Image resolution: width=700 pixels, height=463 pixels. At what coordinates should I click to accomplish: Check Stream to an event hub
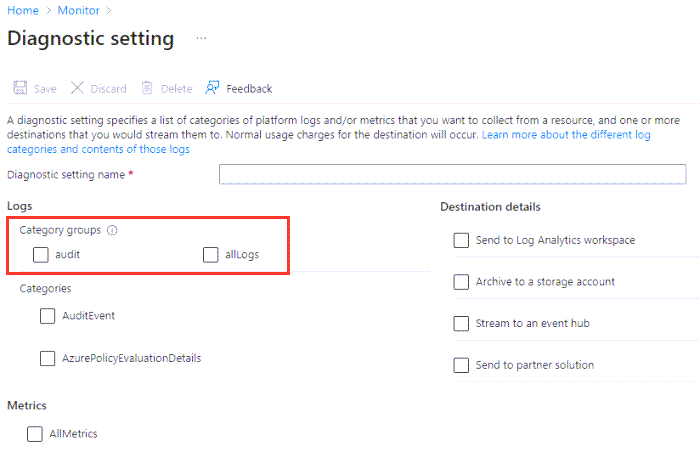pyautogui.click(x=461, y=324)
